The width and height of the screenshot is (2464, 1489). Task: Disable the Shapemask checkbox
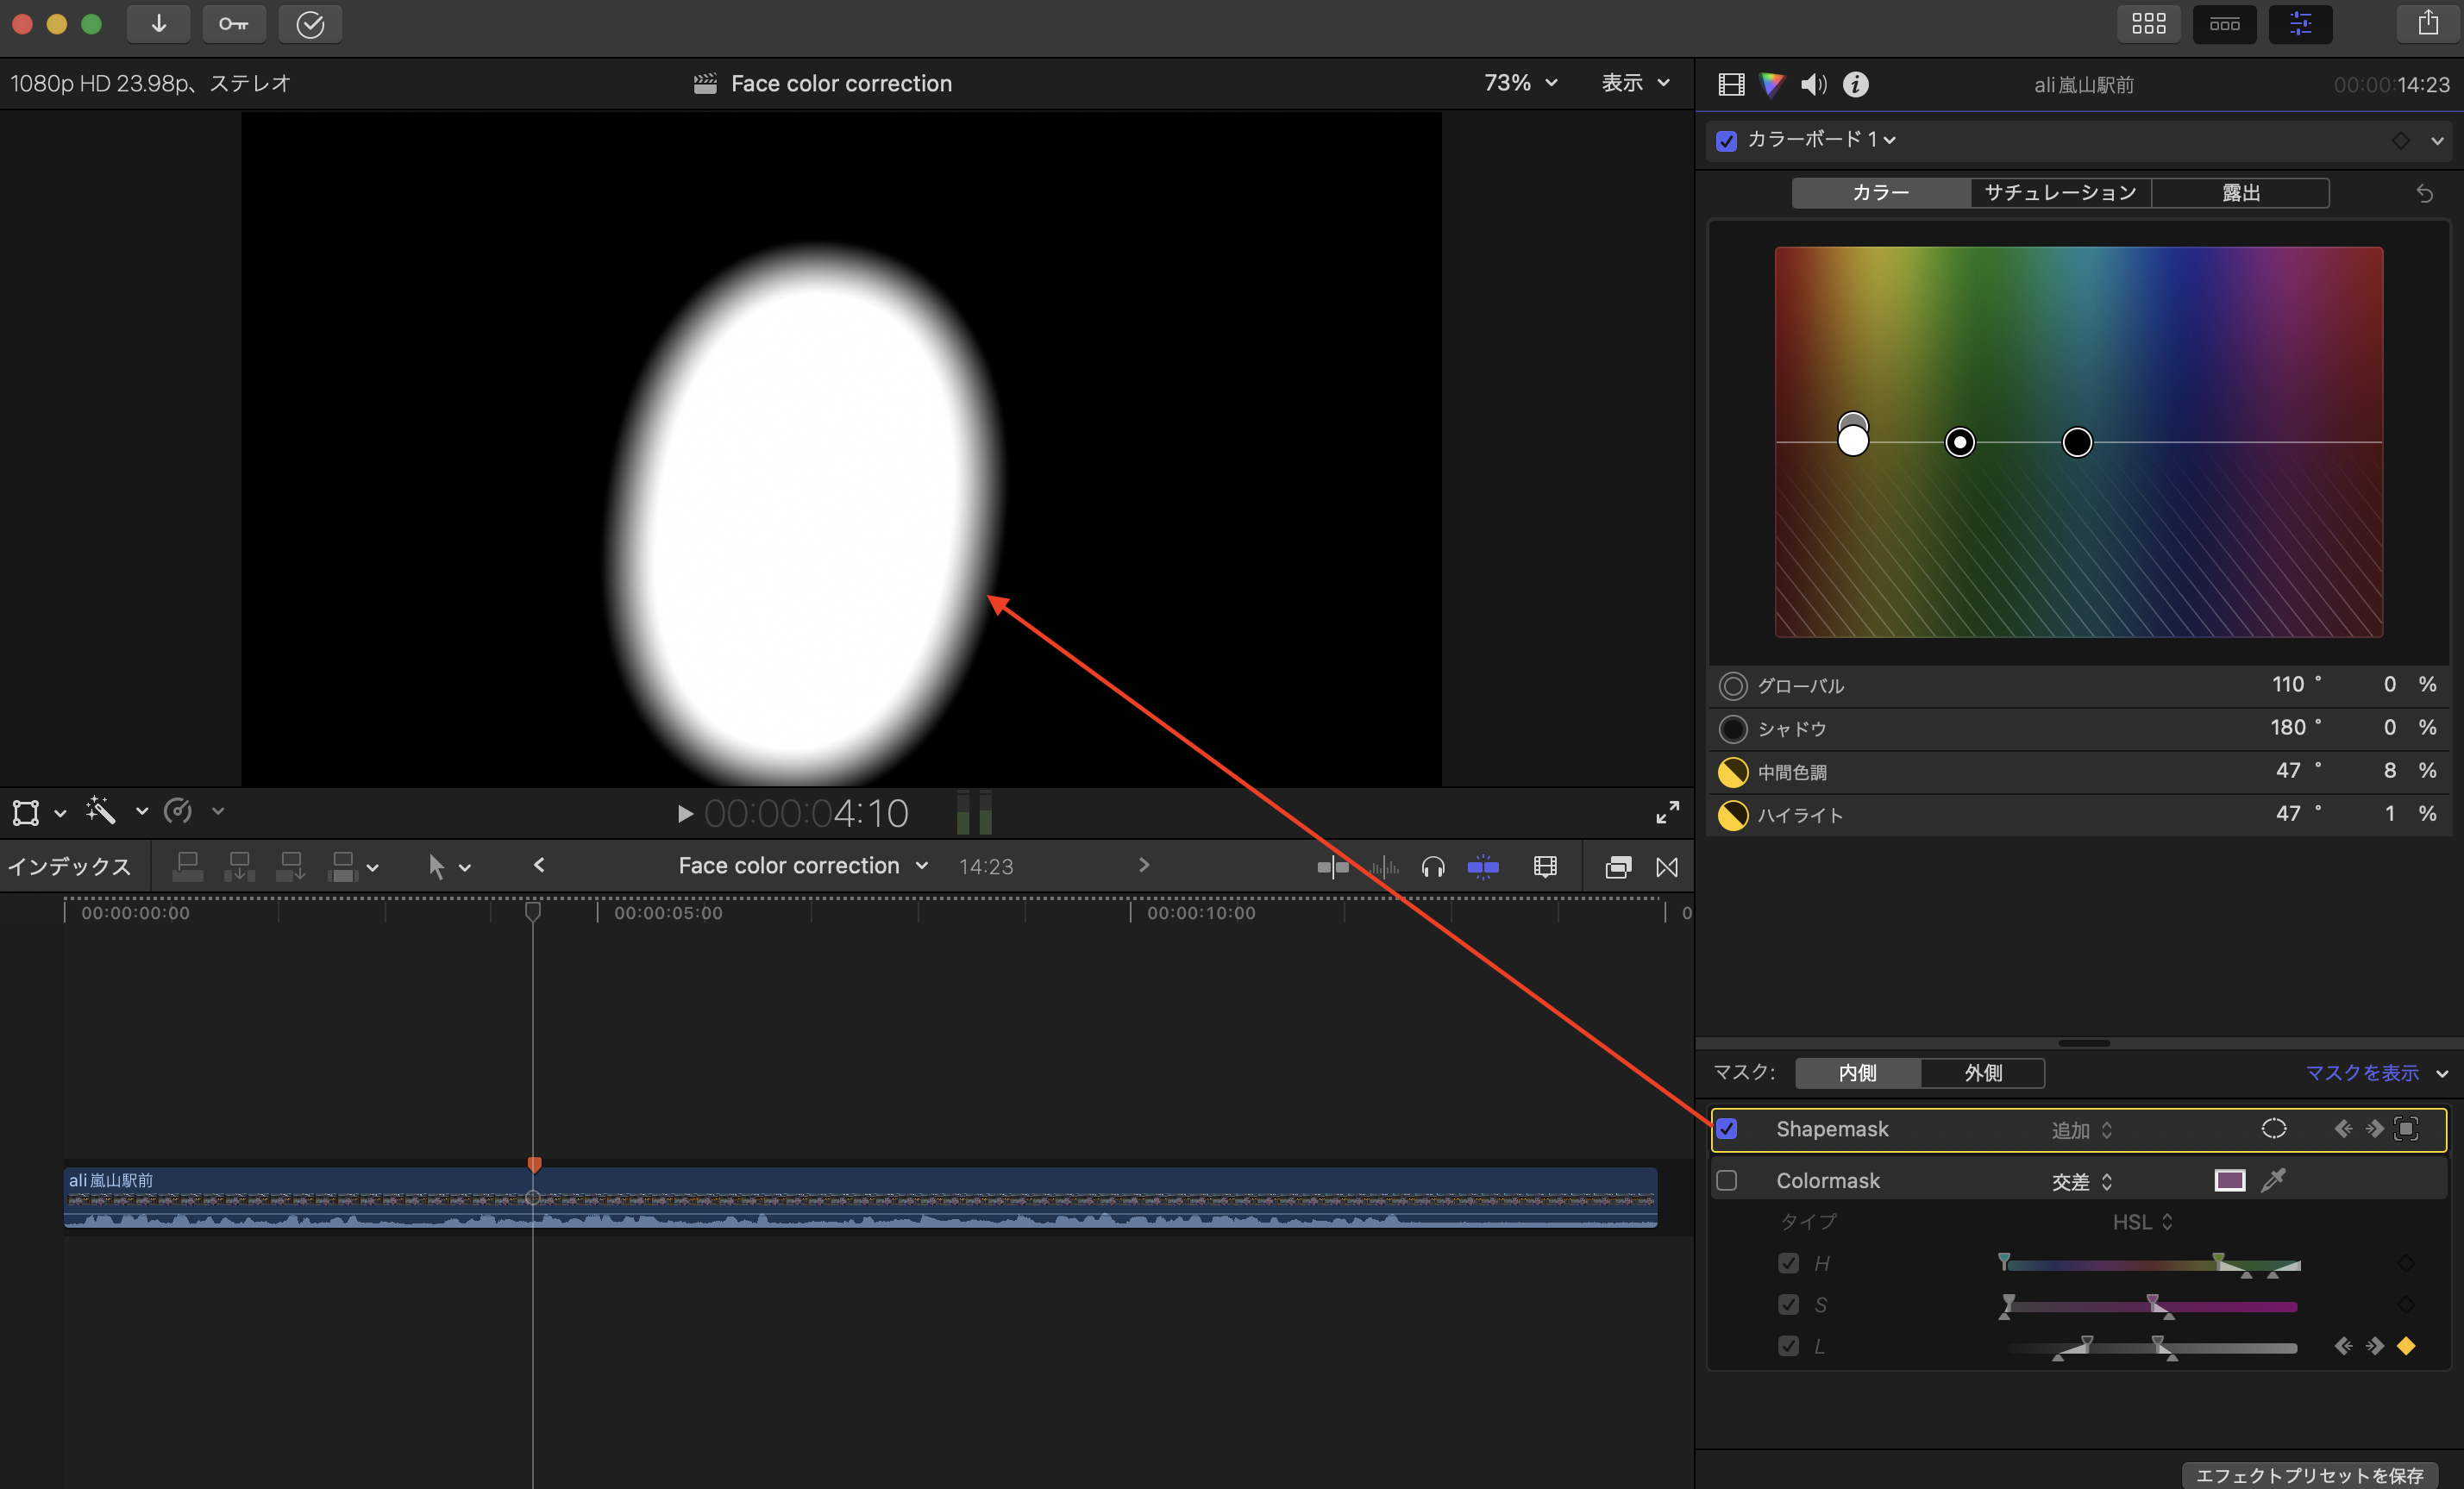point(1727,1129)
